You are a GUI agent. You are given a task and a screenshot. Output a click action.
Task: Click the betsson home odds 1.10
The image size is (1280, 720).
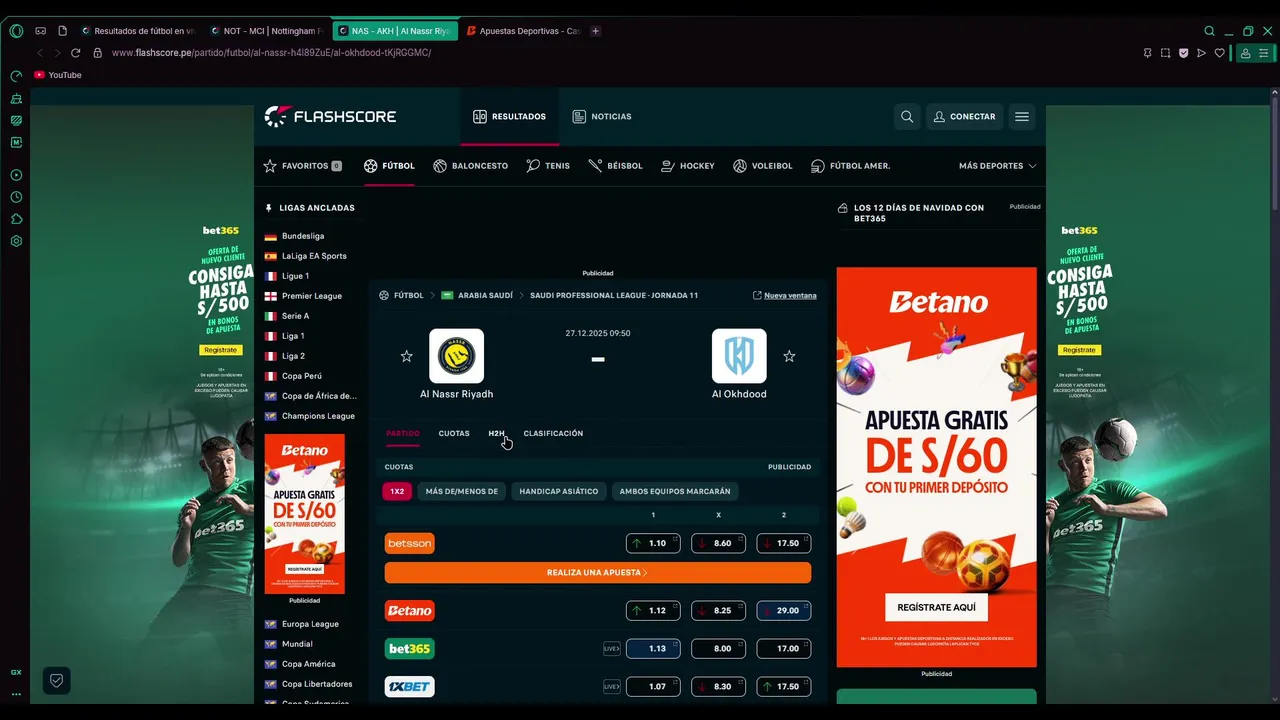(x=653, y=544)
